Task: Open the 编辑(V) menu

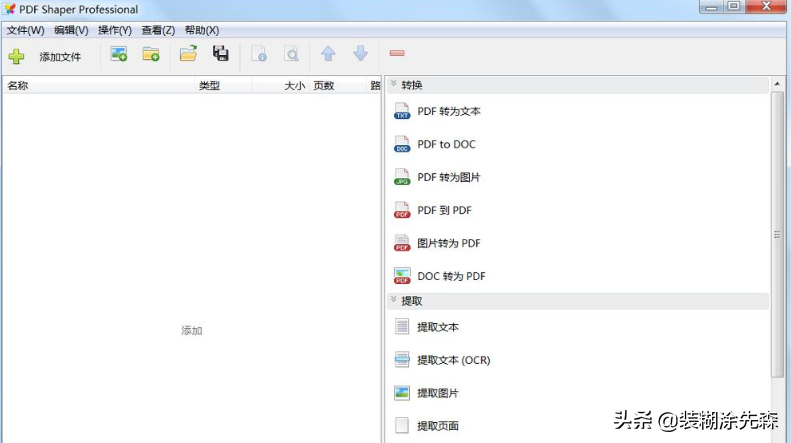Action: 71,30
